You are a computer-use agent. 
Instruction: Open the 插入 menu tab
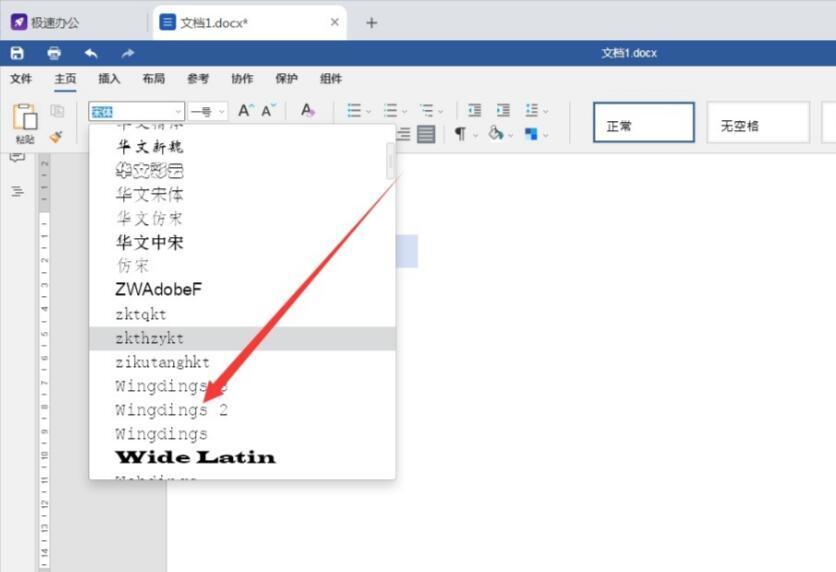[x=109, y=79]
